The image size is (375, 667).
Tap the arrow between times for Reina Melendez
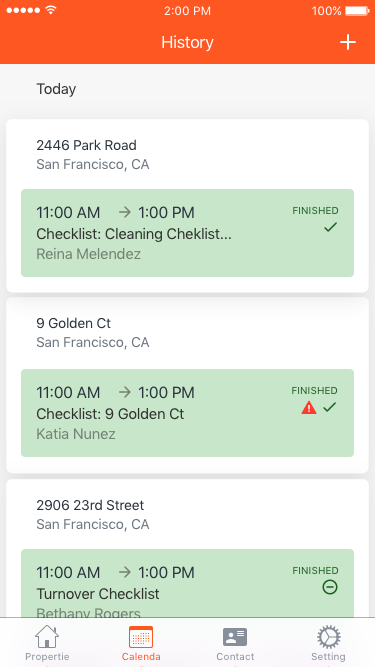[125, 212]
